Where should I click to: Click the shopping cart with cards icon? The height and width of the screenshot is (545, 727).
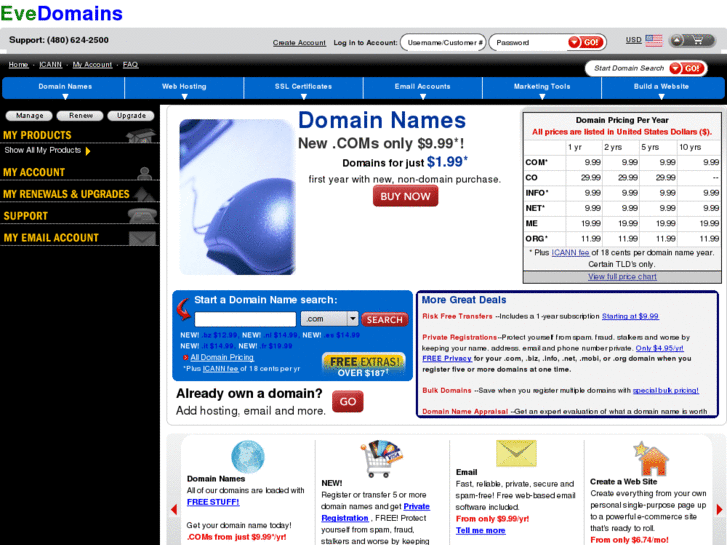pos(381,459)
